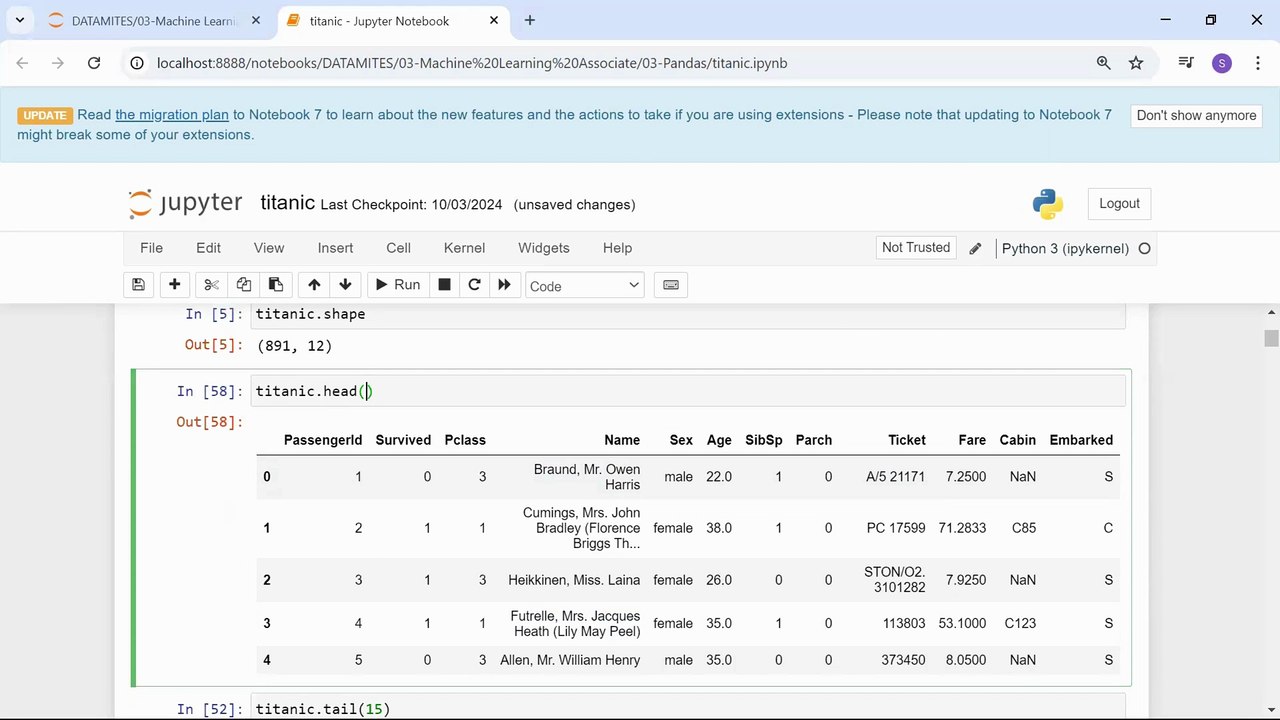The width and height of the screenshot is (1280, 720).
Task: Click the Embarked column header
Action: click(x=1081, y=440)
